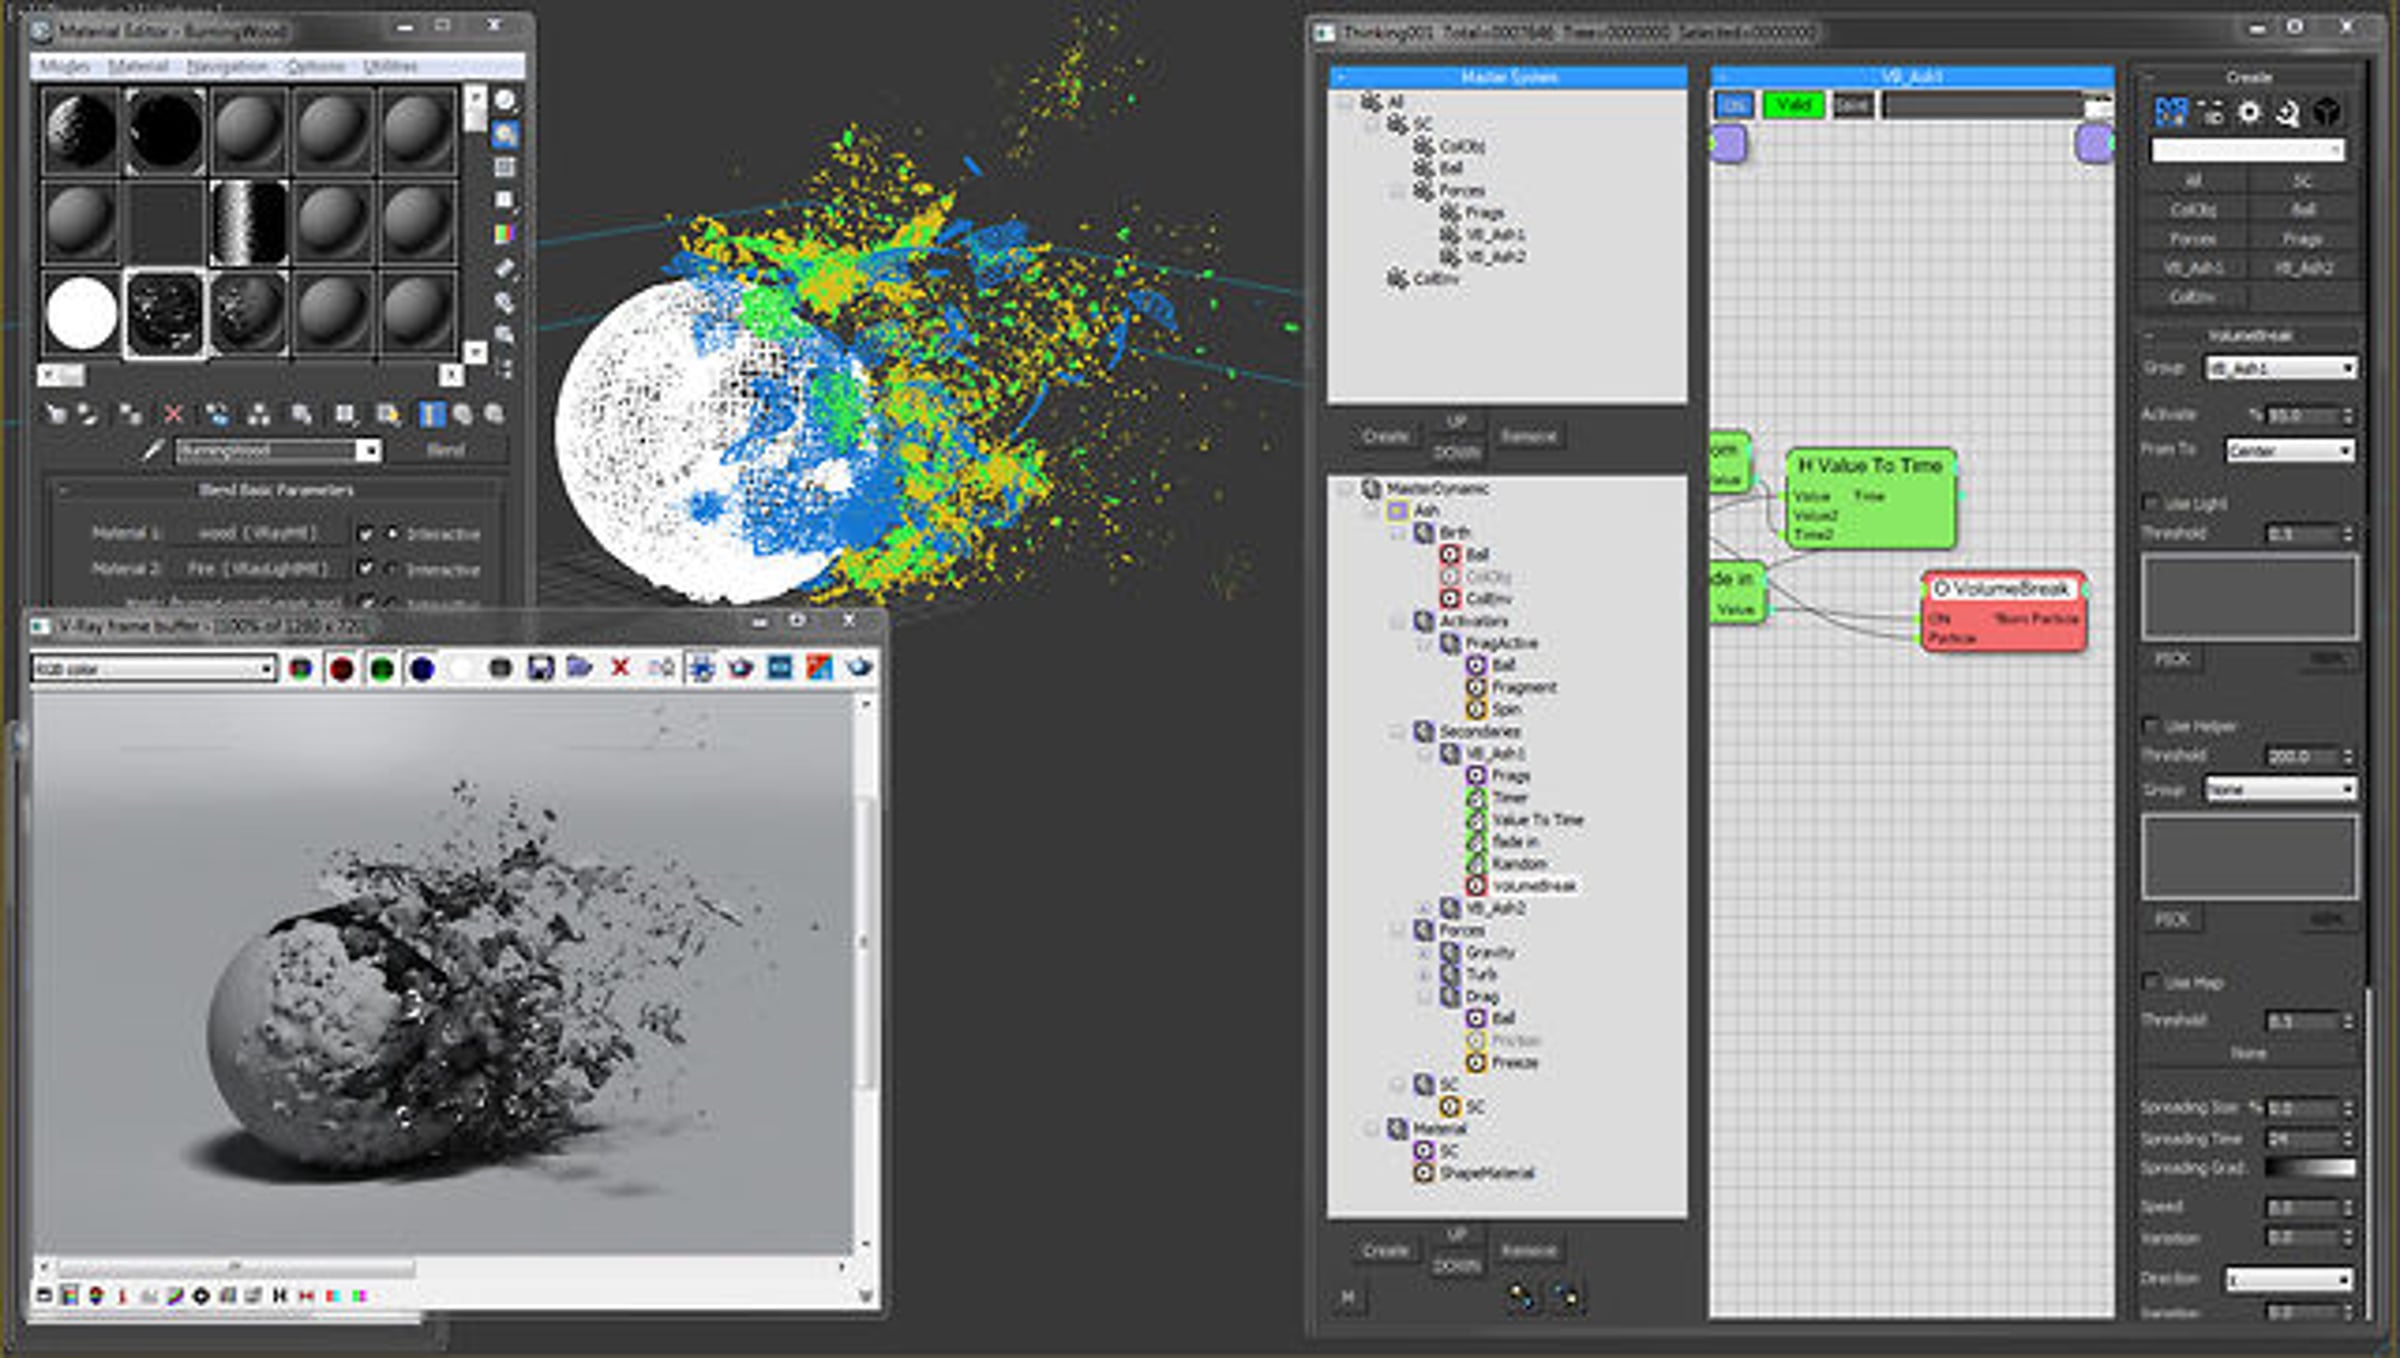2400x1358 pixels.
Task: Click Get Material icon in Material Editor
Action: tap(56, 414)
